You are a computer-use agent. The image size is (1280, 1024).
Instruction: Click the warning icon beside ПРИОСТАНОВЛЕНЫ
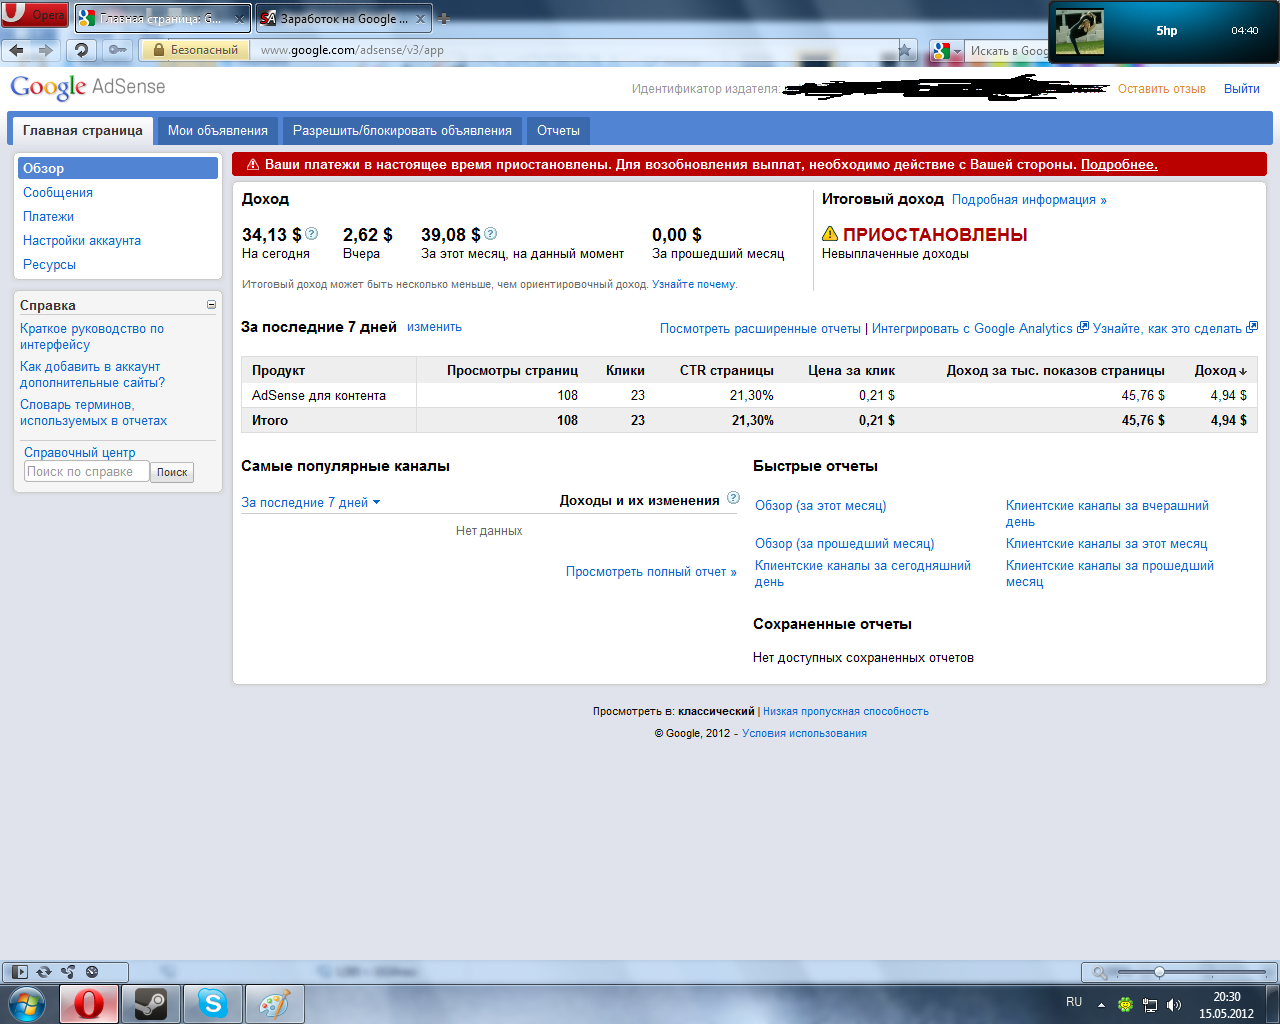(x=830, y=234)
